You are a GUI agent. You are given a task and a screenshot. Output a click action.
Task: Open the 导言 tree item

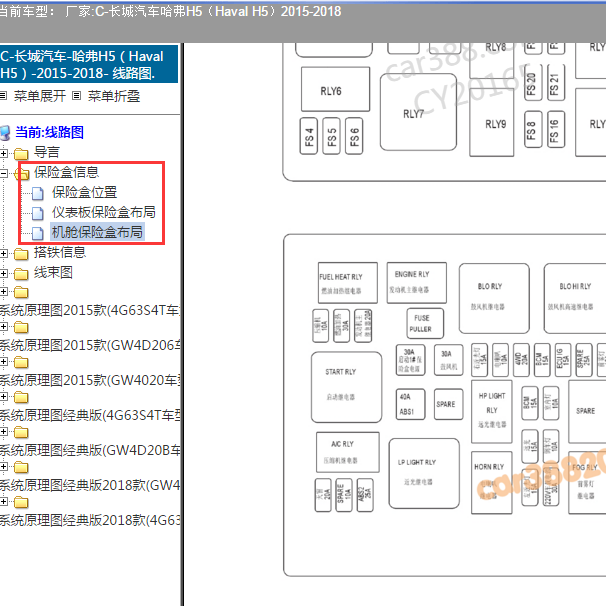coord(46,152)
